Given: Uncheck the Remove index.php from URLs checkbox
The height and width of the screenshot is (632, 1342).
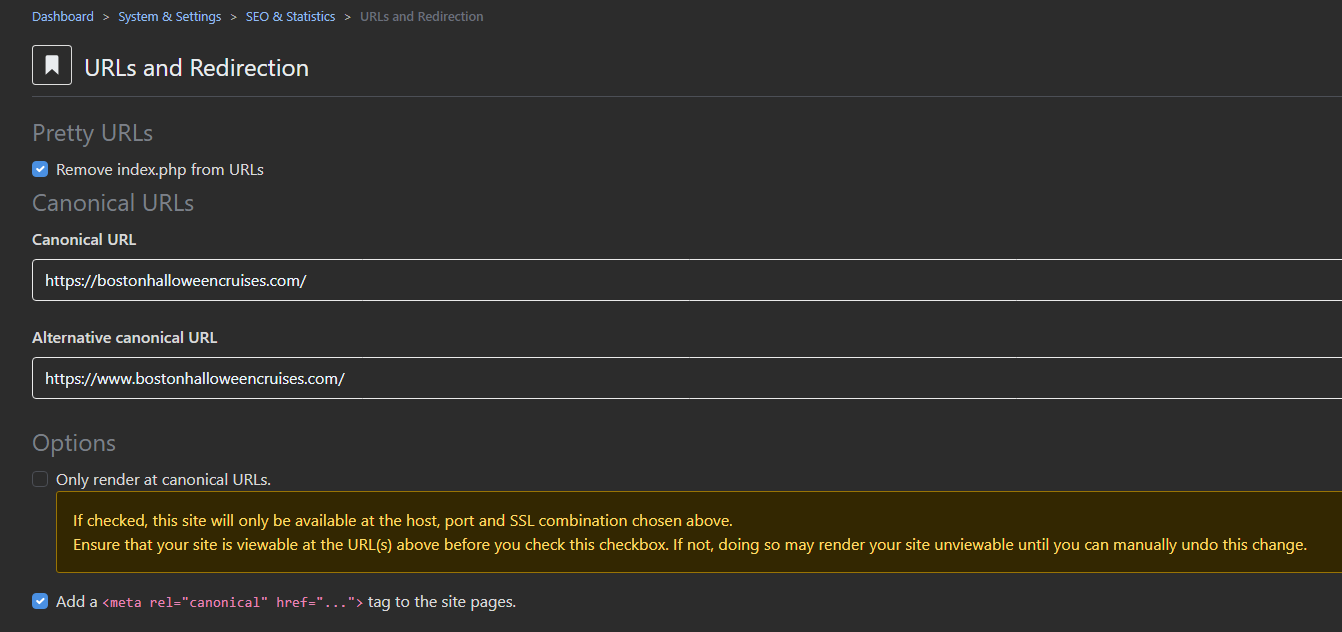Looking at the screenshot, I should tap(40, 170).
